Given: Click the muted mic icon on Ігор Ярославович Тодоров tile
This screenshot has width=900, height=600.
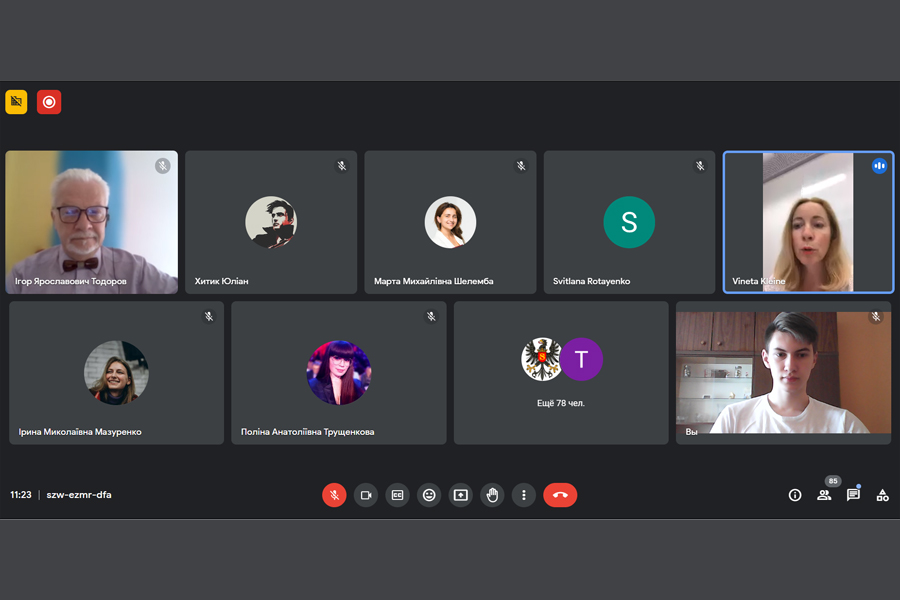Looking at the screenshot, I should tap(162, 166).
